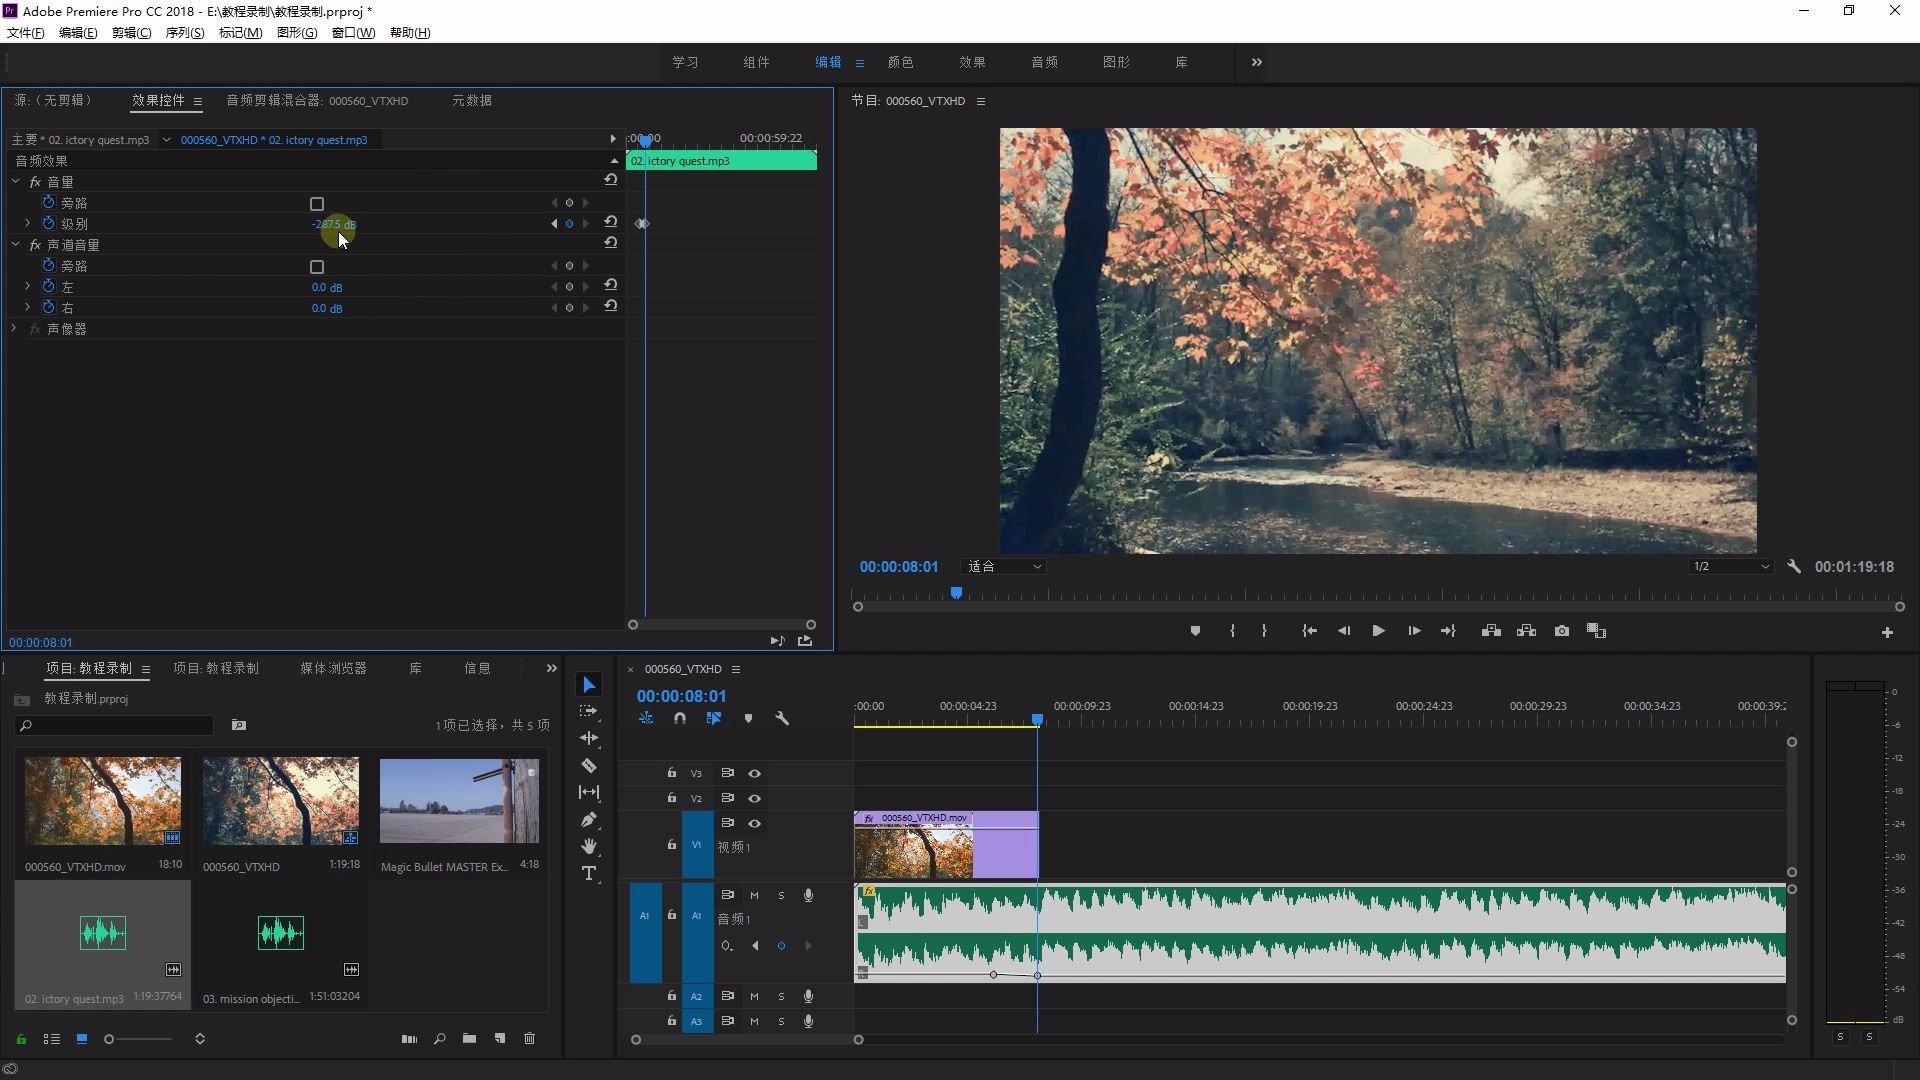Select the Hand tool
Viewport: 1920px width, 1080px height.
pyautogui.click(x=589, y=847)
